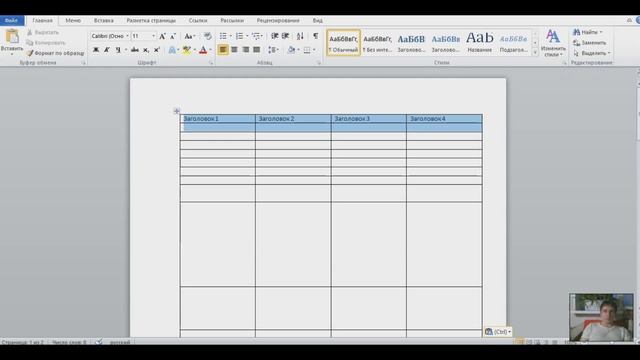Apply the Без интервала style
Viewport: 640px width, 360px height.
pos(377,42)
